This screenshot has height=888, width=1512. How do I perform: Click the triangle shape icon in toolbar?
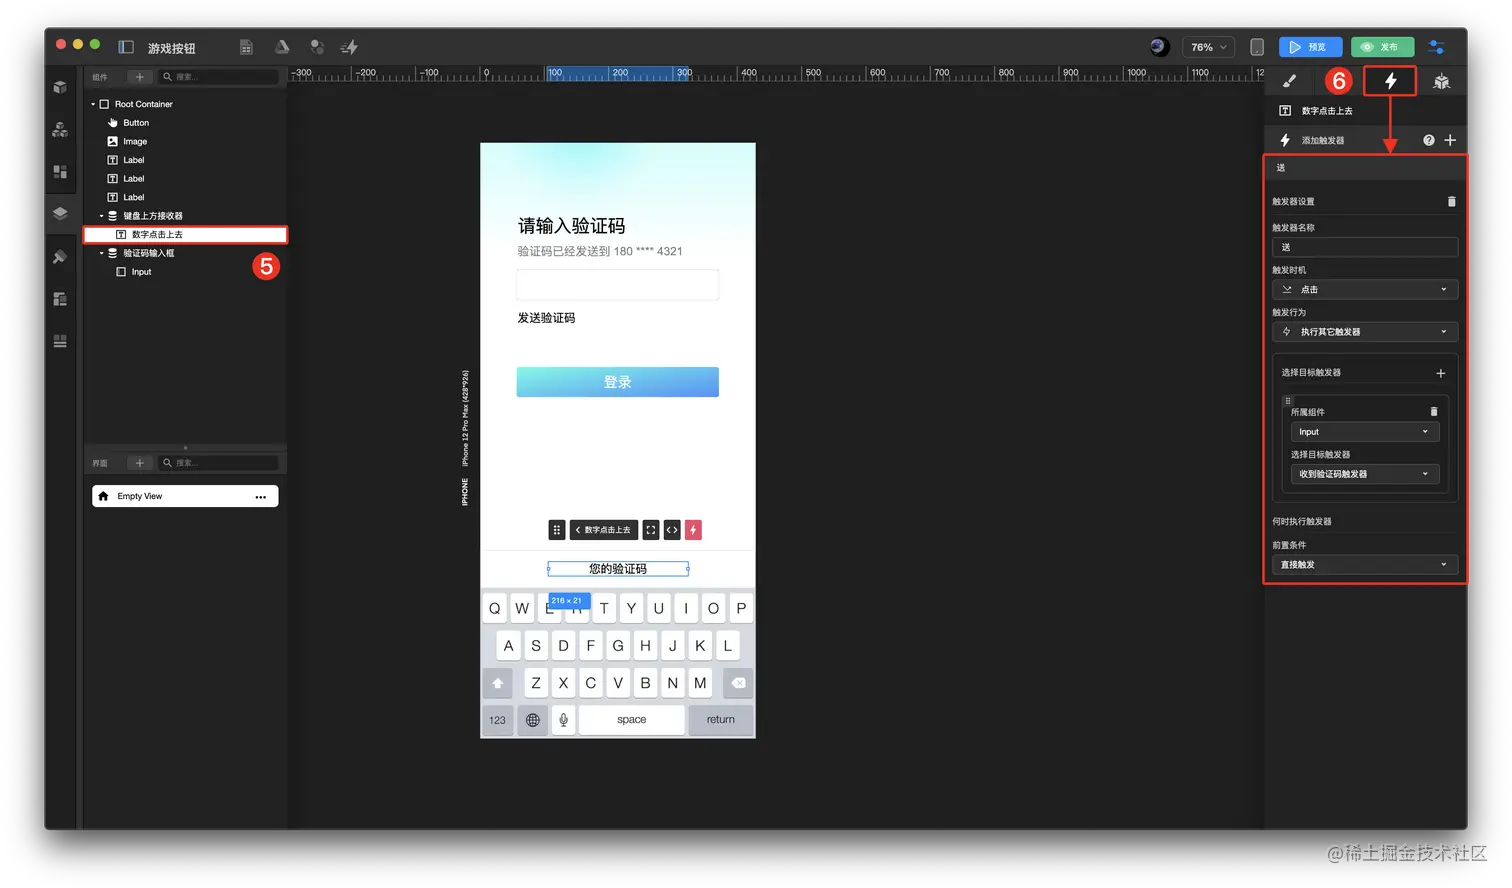pyautogui.click(x=282, y=47)
